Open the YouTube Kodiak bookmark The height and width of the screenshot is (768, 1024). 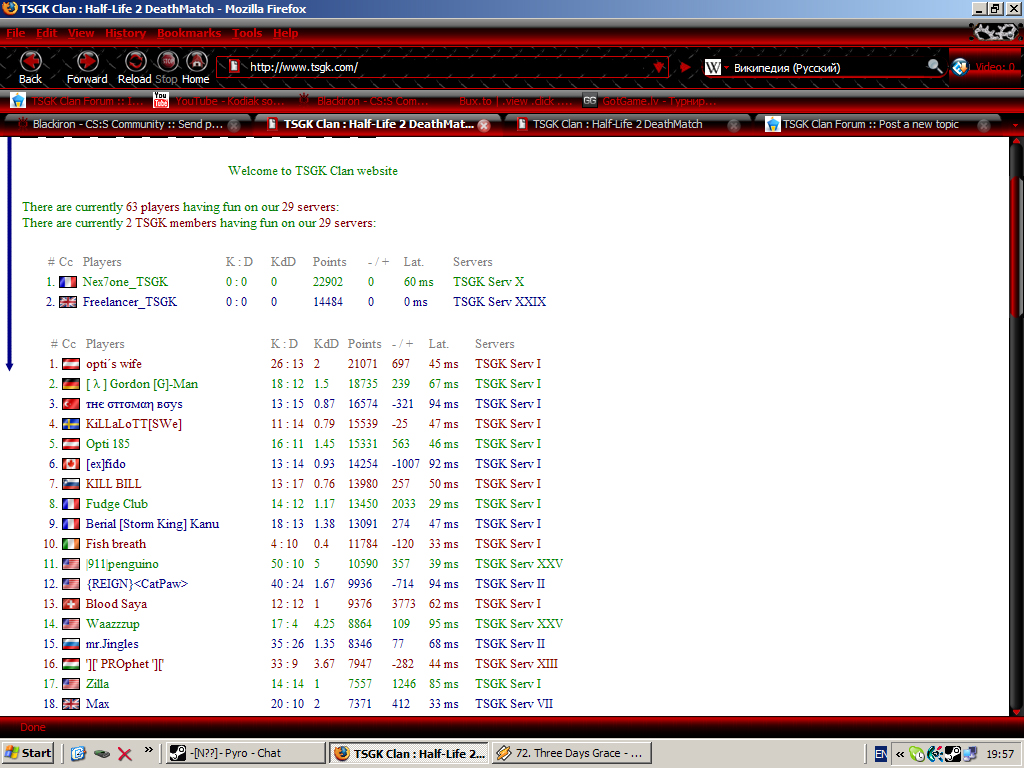[218, 101]
